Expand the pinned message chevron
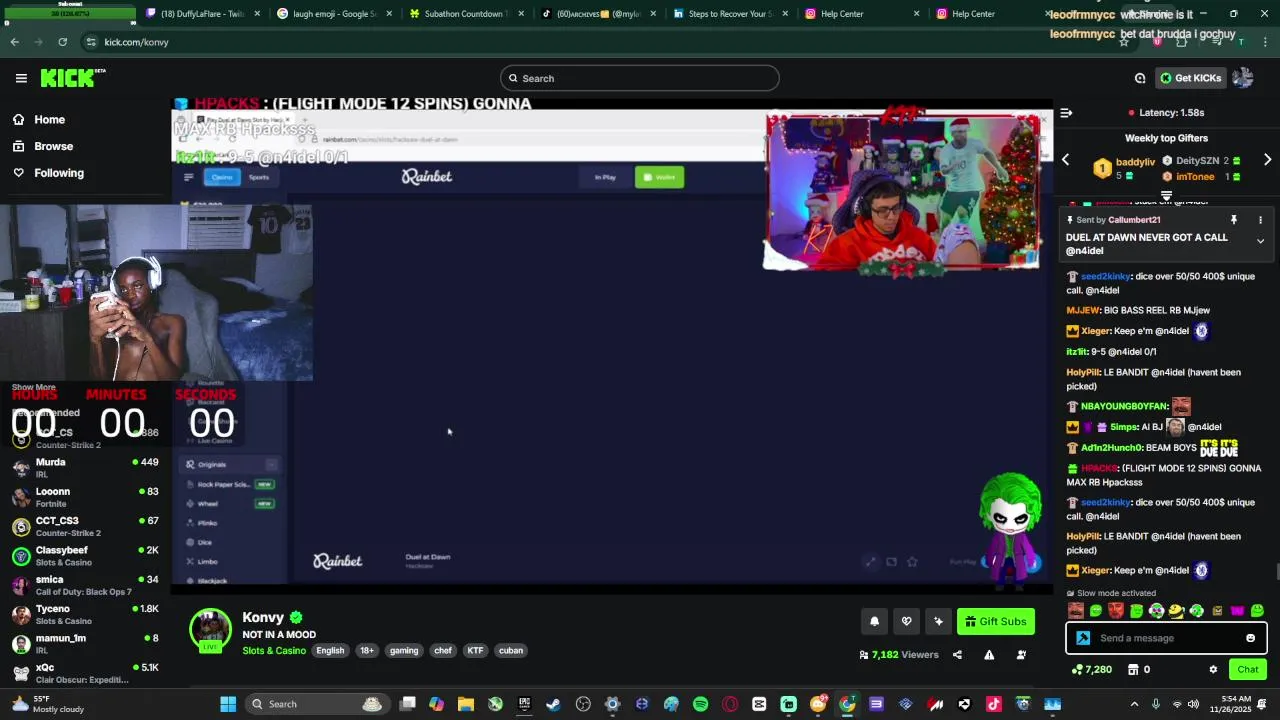This screenshot has height=720, width=1280. [1260, 241]
